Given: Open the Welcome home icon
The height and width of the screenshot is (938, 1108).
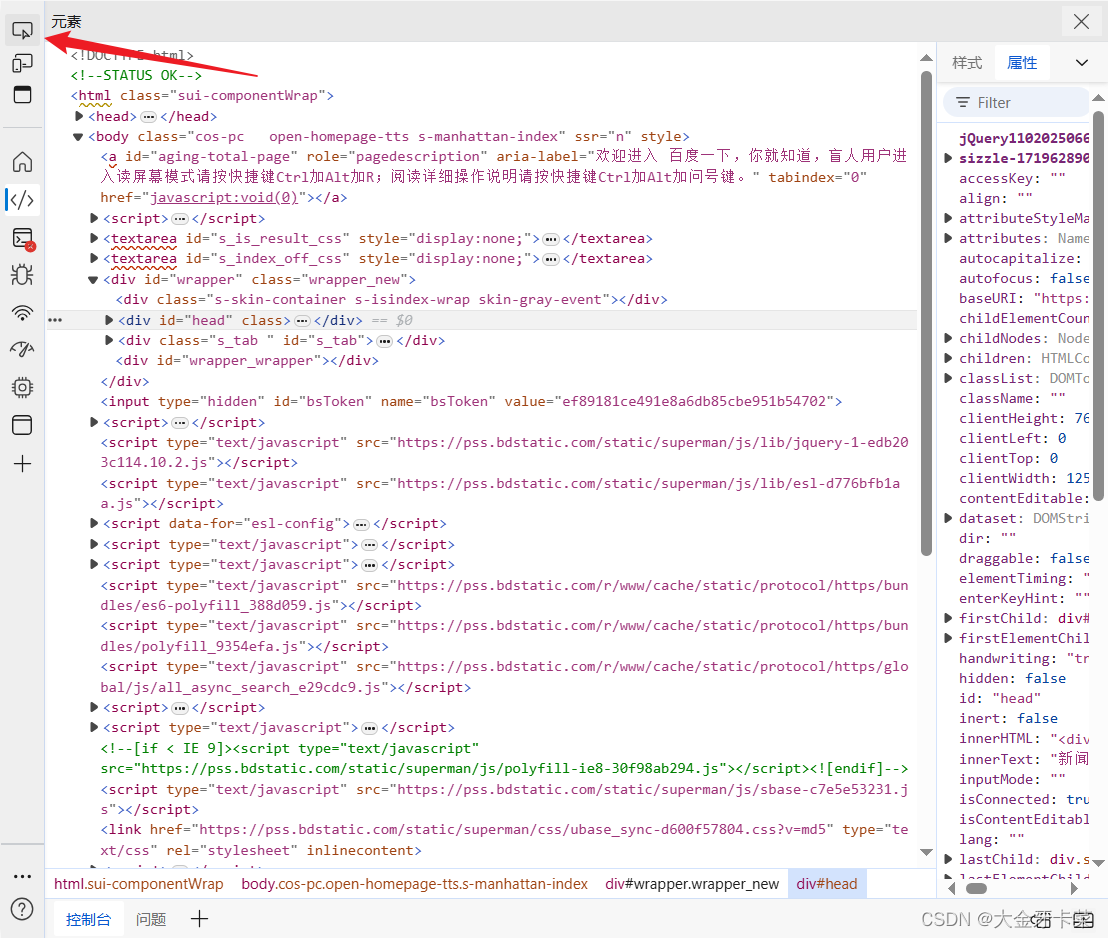Looking at the screenshot, I should pos(23,162).
